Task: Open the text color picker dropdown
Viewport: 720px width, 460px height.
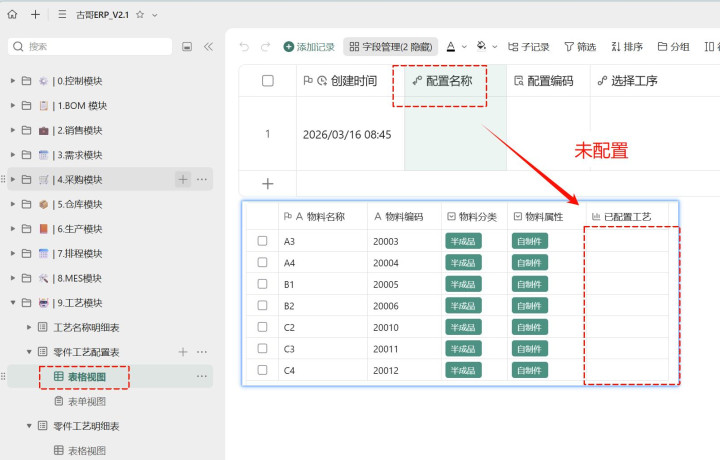Action: click(455, 46)
